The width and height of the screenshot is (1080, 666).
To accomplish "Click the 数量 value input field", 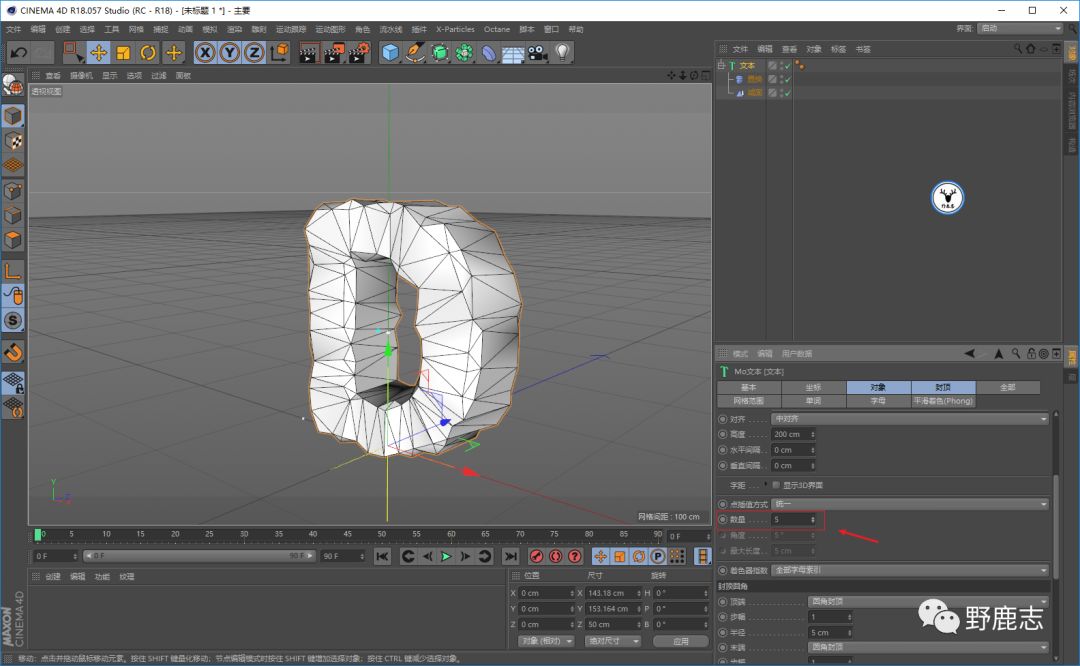I will click(793, 520).
